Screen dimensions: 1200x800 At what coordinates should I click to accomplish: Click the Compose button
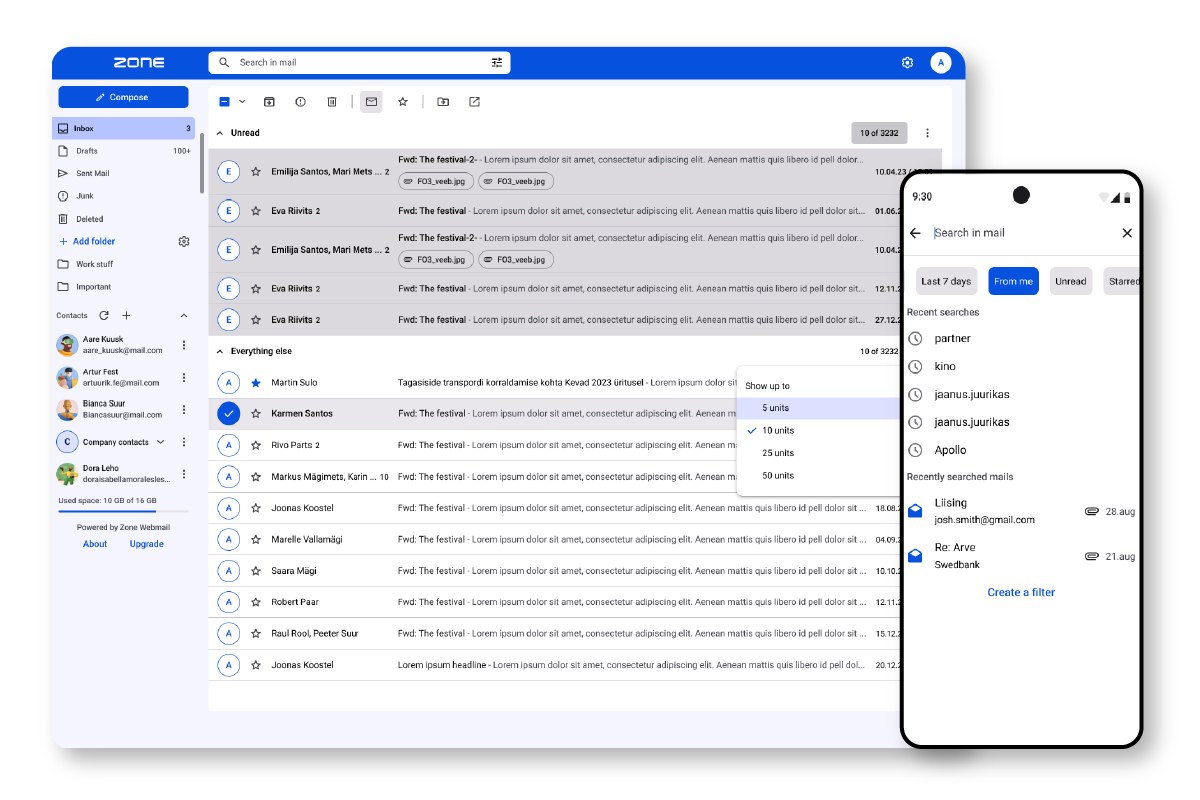pos(123,97)
